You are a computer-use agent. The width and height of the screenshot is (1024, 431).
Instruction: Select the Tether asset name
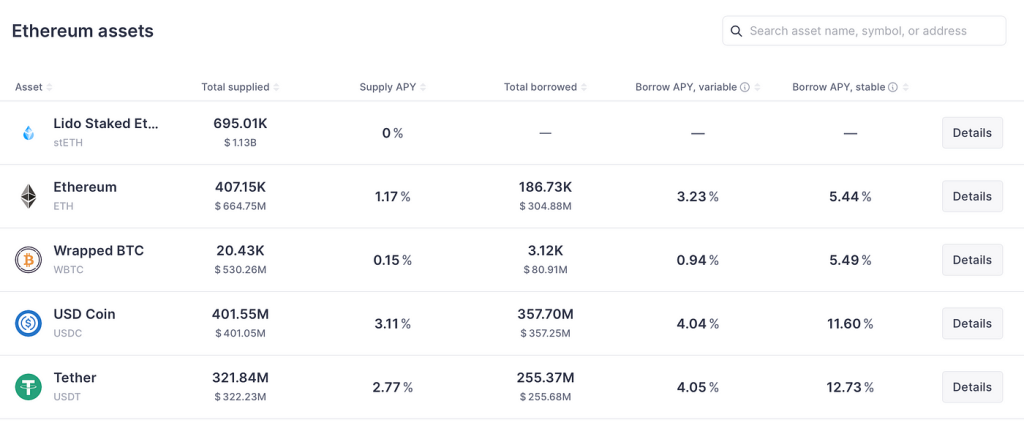tap(75, 377)
